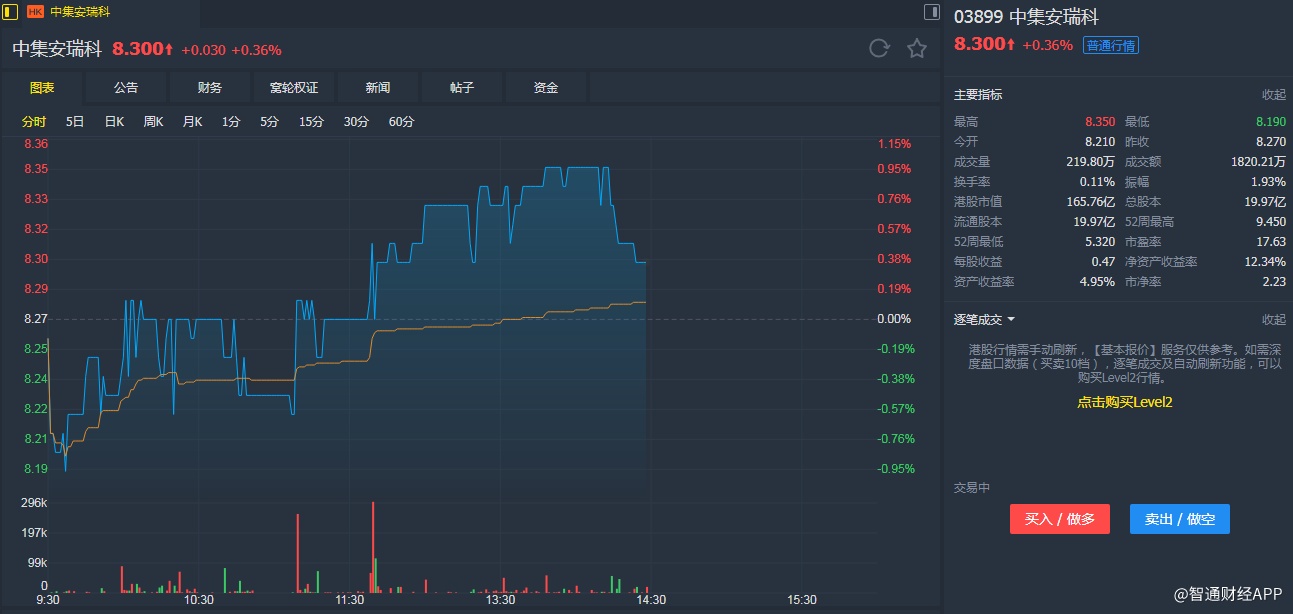Screen dimensions: 1293x614
Task: Click the 卖出 / 做空 button
Action: tap(1179, 519)
